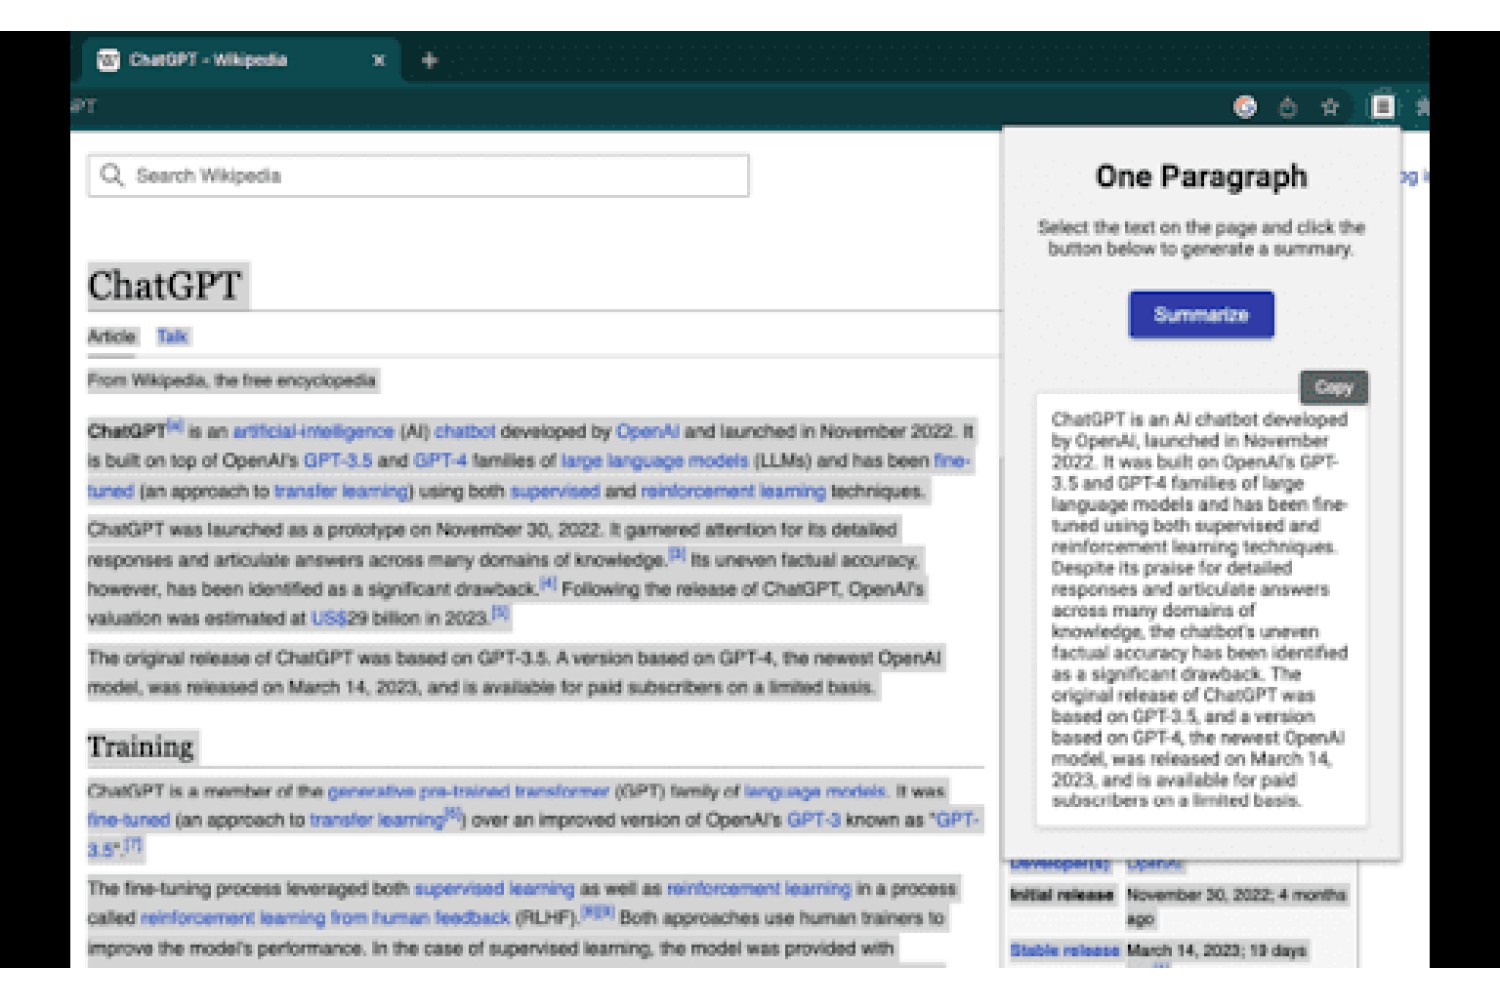The image size is (1500, 1000).
Task: Click the "November 30, 2022; 4 months" infobox value
Action: point(1236,895)
